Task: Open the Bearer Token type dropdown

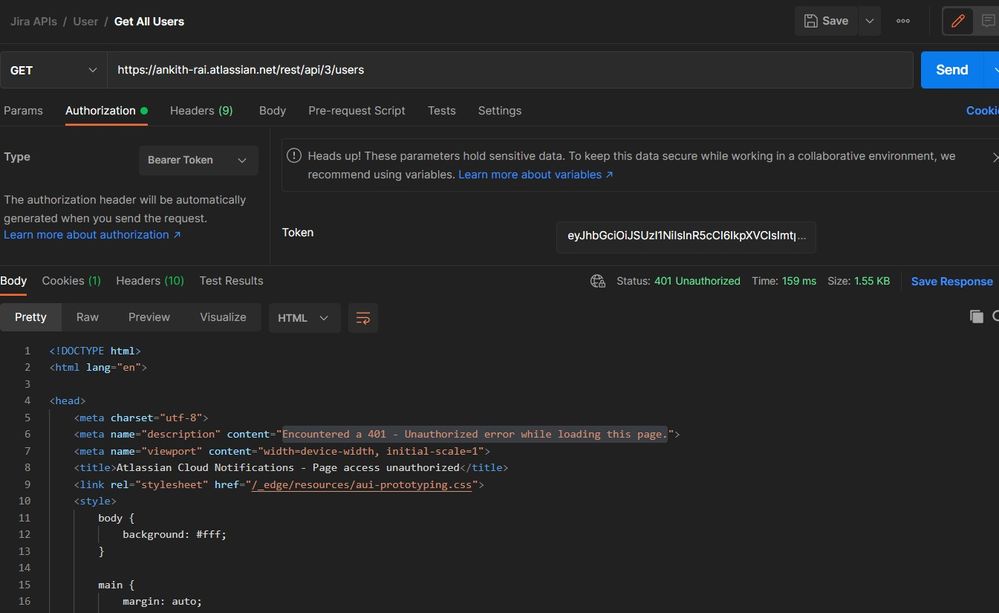Action: tap(198, 160)
